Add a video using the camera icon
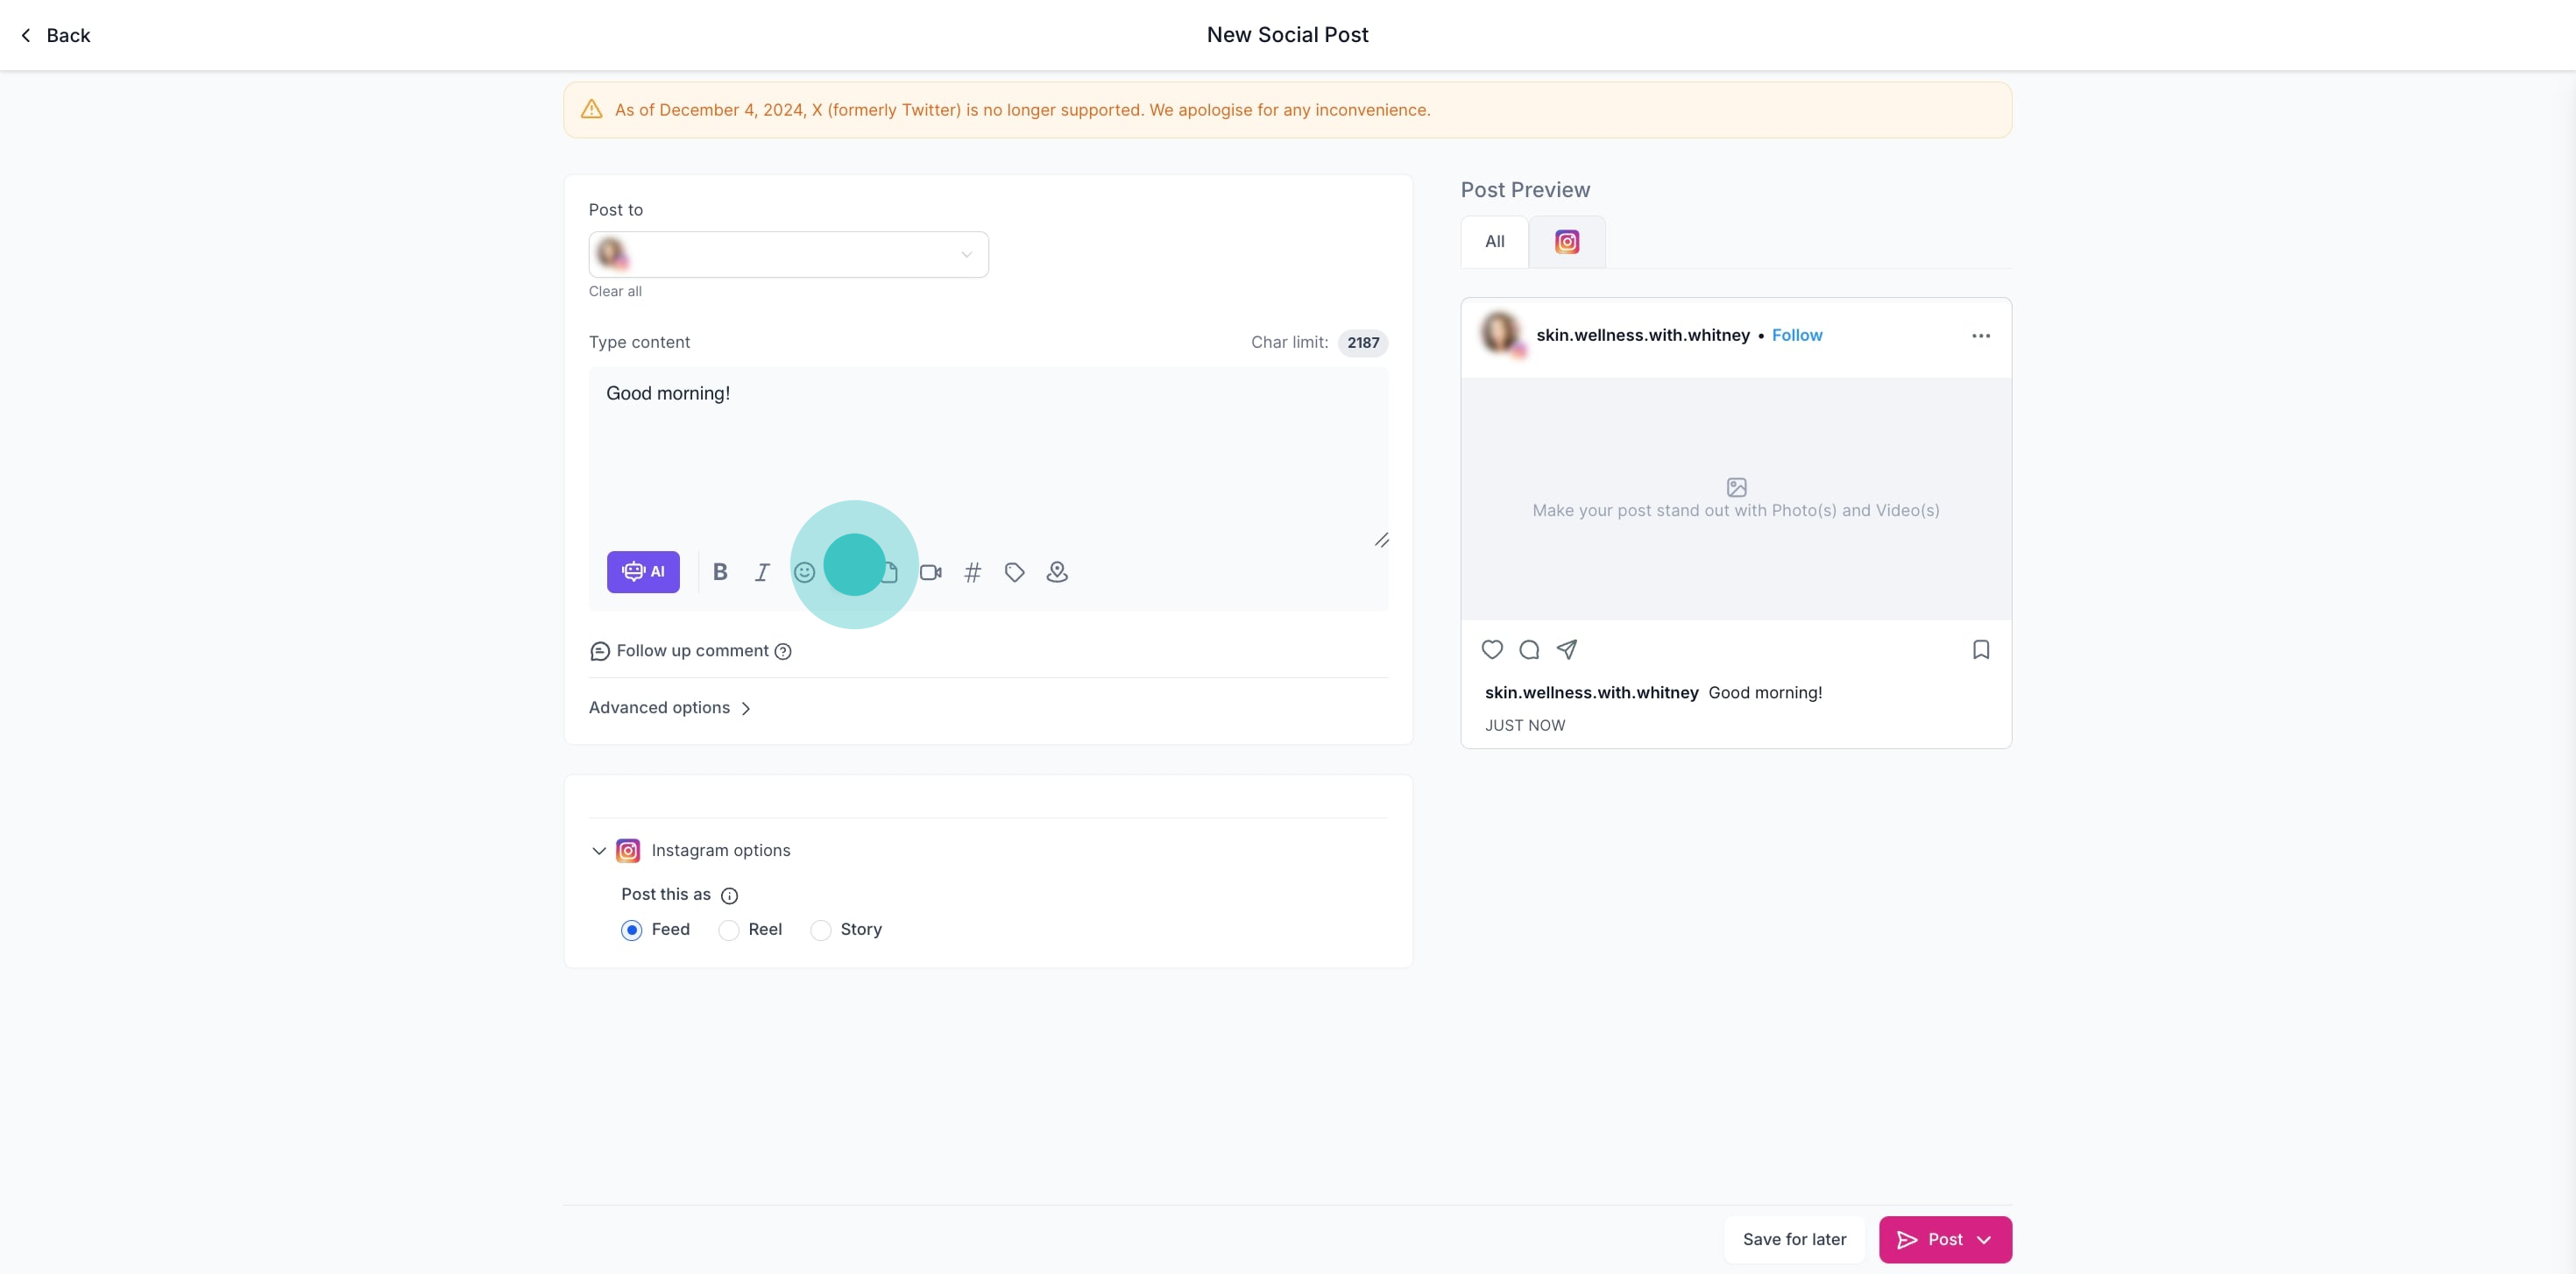Screen dimensions: 2576x1274 930,572
